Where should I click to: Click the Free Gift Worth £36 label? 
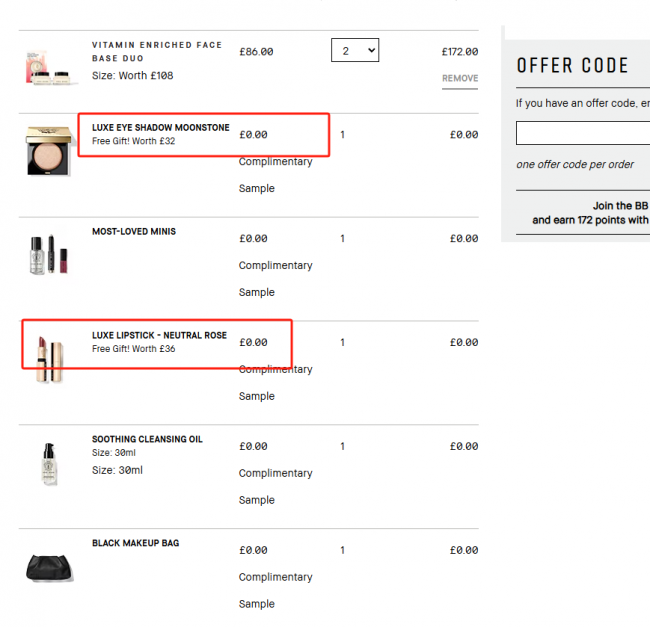tap(133, 349)
